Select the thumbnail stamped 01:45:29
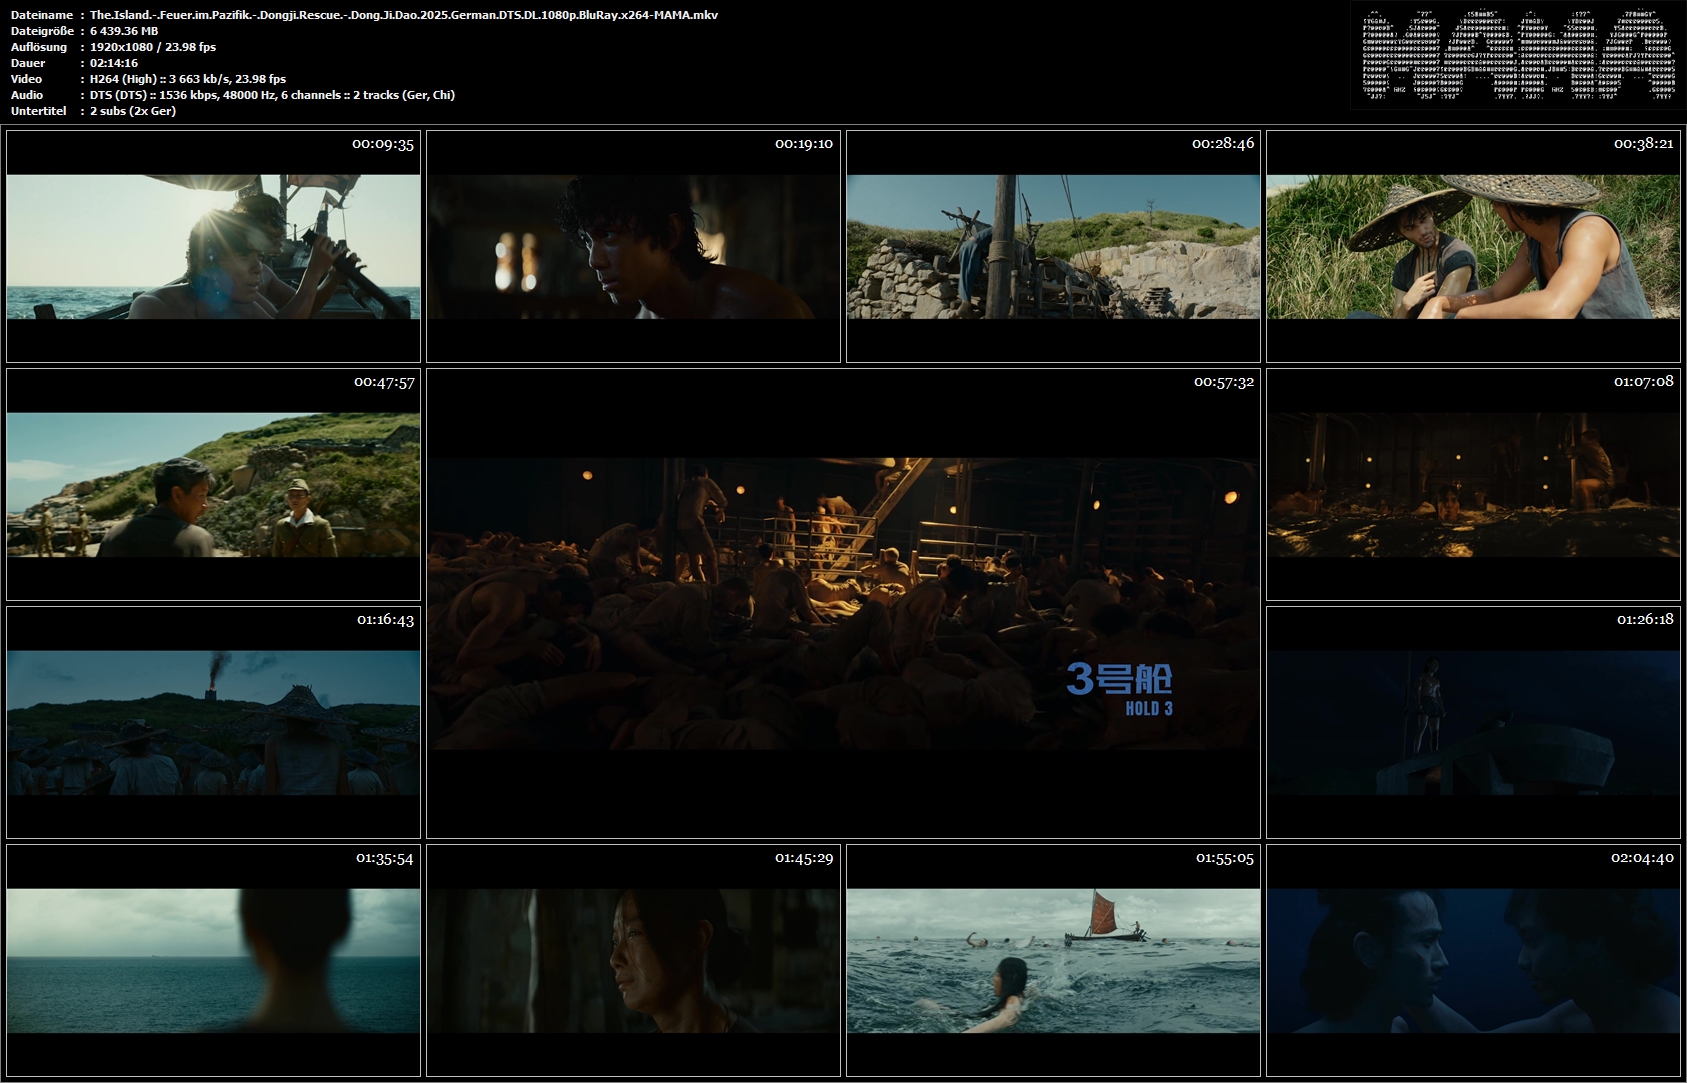 [x=633, y=960]
